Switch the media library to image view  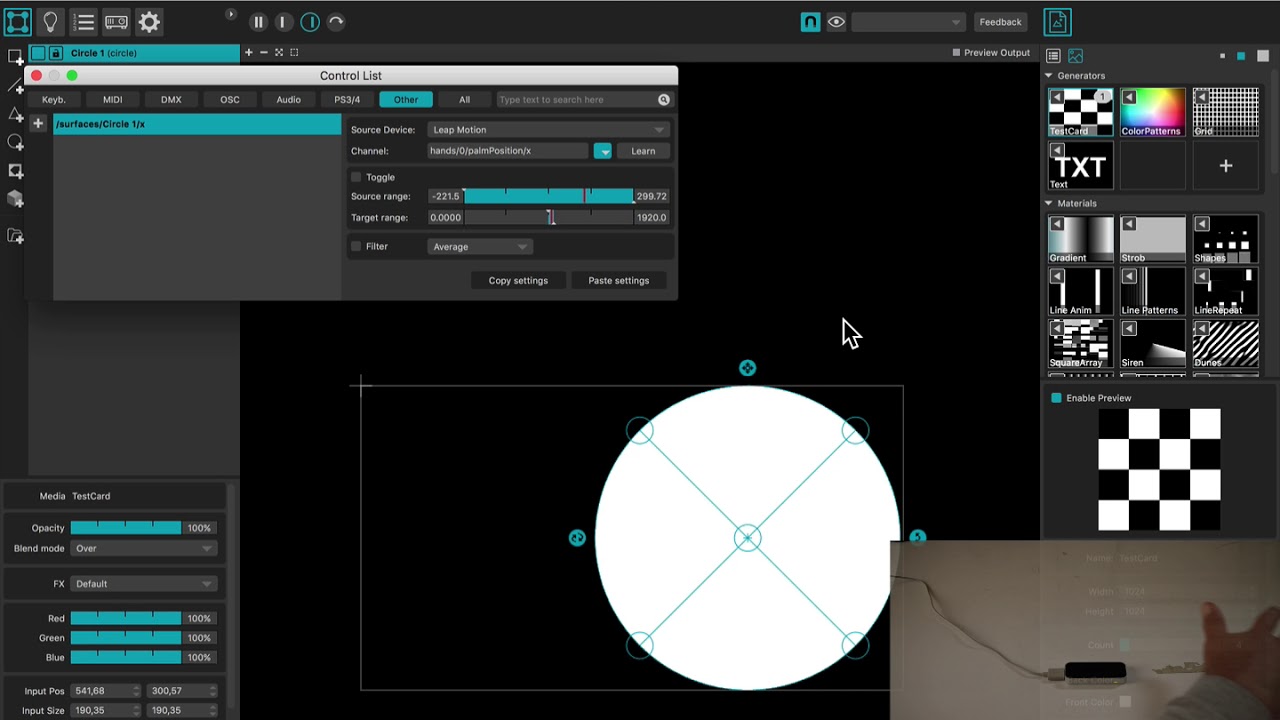click(1075, 56)
